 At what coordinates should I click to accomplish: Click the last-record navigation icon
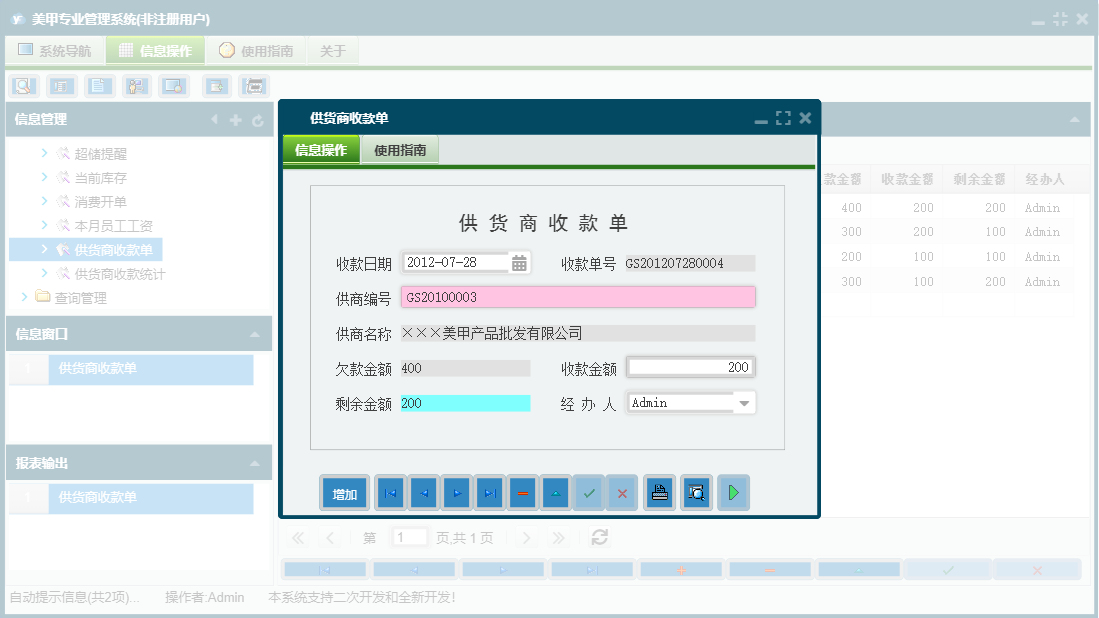pyautogui.click(x=488, y=492)
